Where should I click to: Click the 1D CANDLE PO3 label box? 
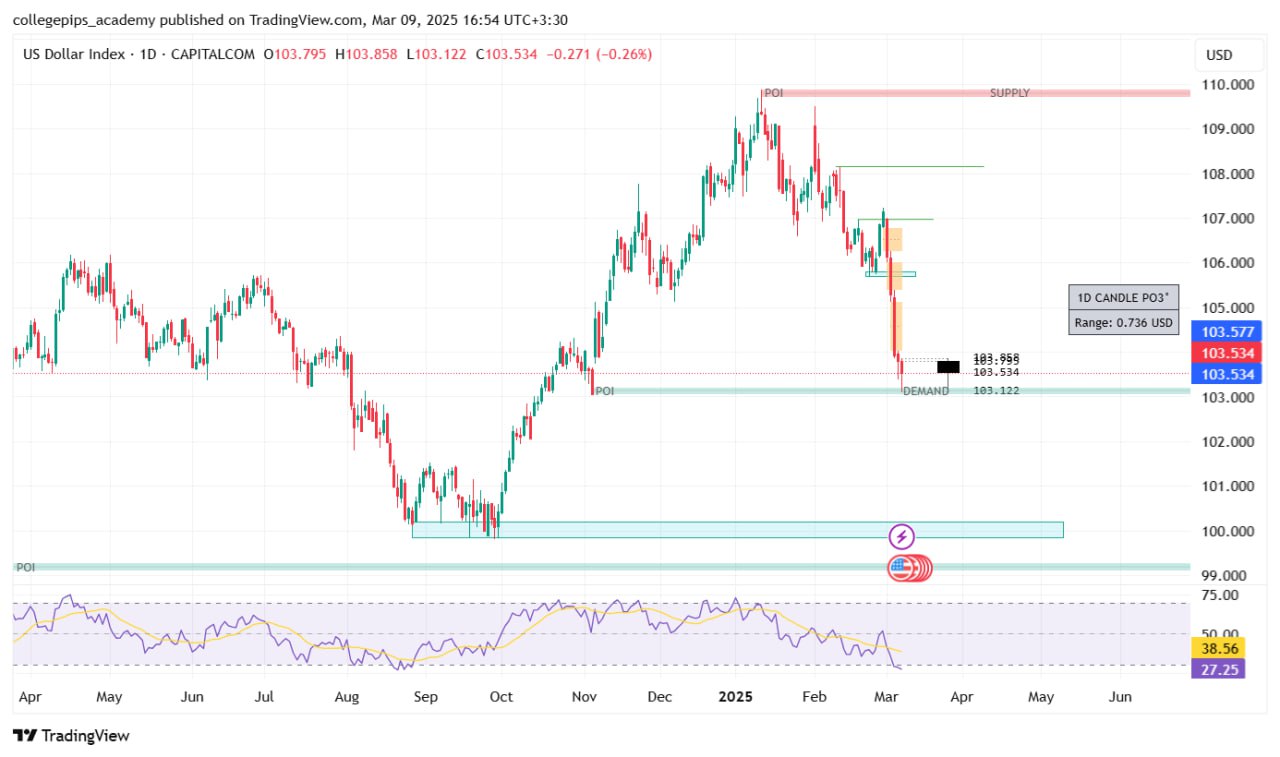pyautogui.click(x=1124, y=297)
